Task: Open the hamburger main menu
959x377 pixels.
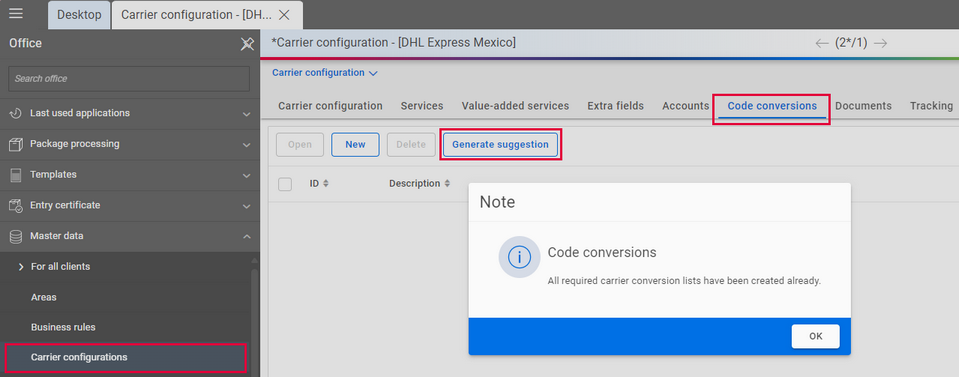Action: click(16, 13)
